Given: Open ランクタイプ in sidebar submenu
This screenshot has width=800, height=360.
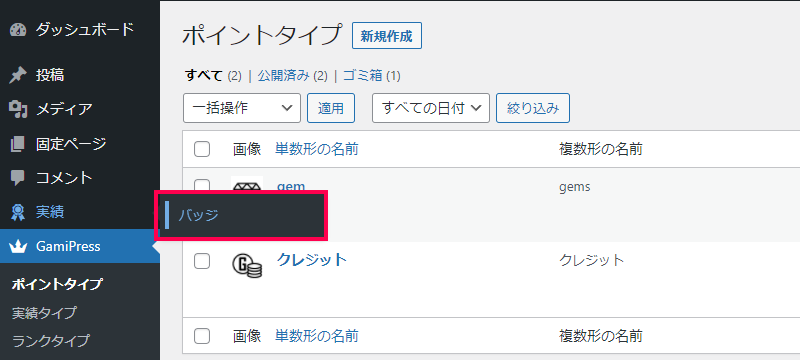Looking at the screenshot, I should tap(51, 340).
